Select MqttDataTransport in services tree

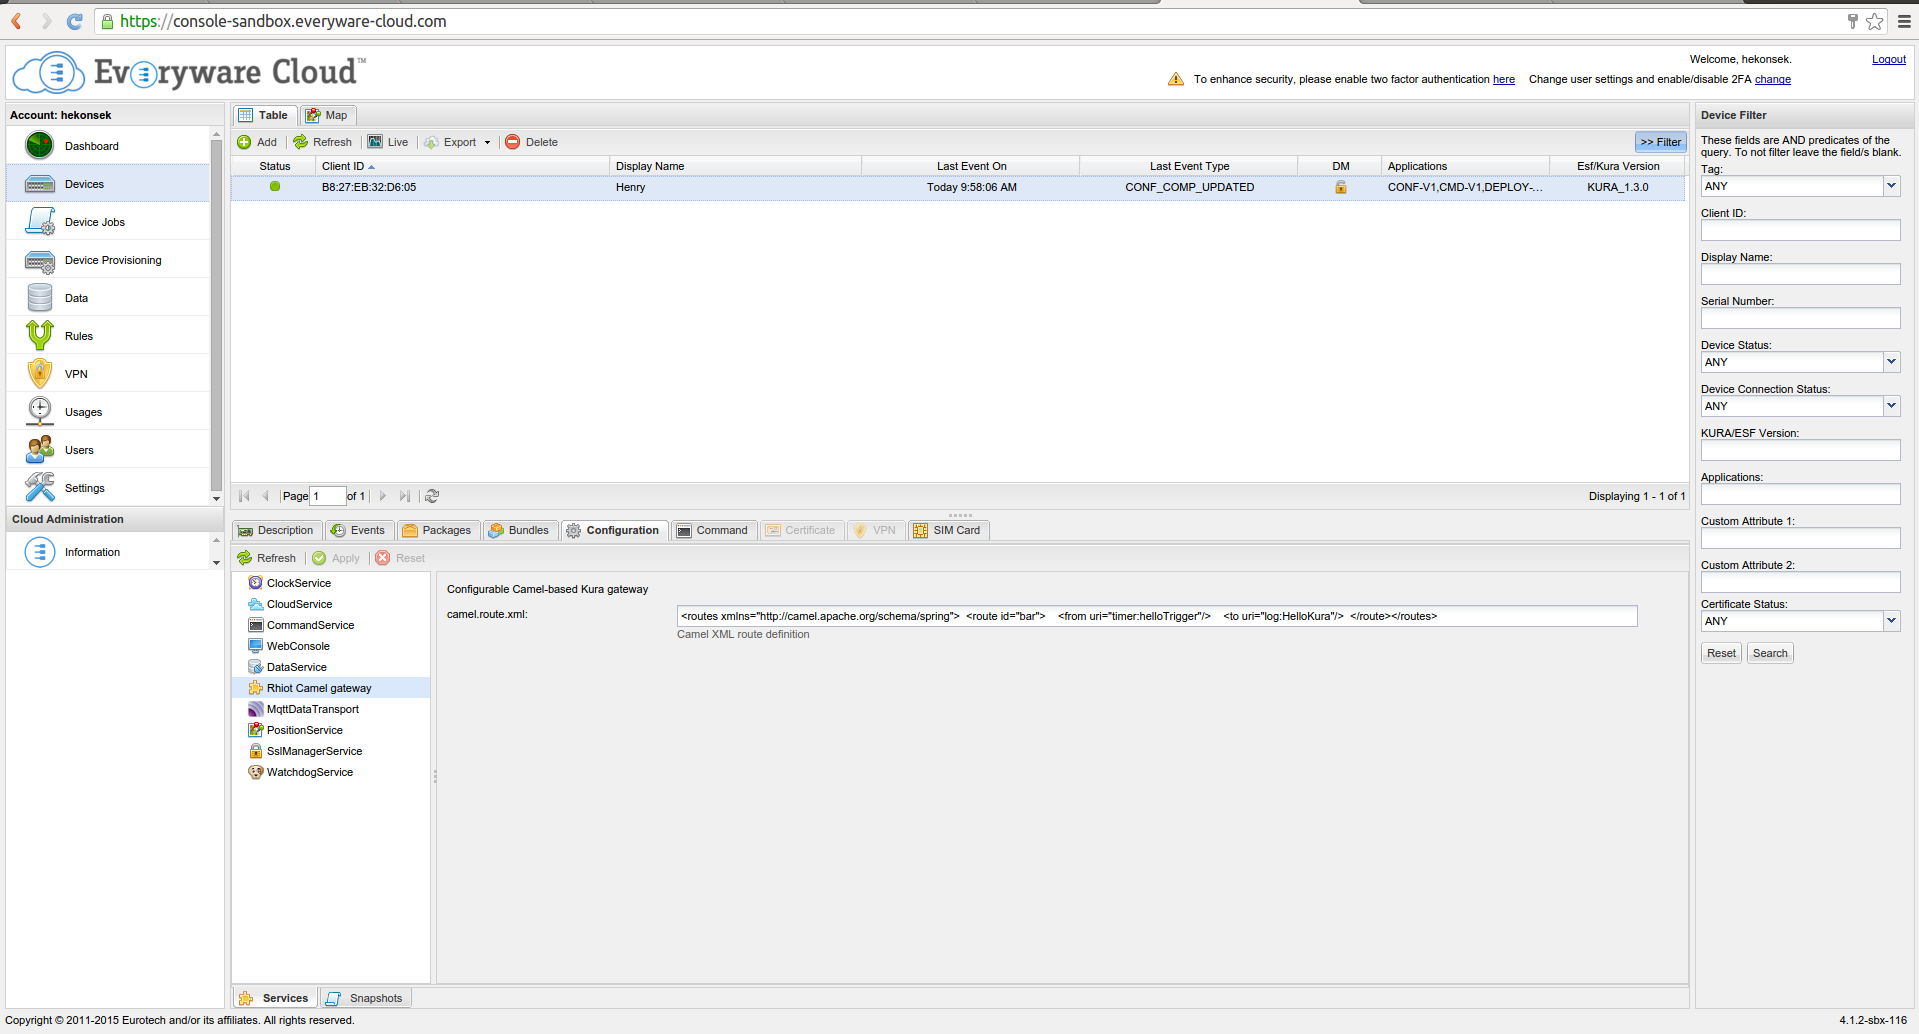(313, 709)
